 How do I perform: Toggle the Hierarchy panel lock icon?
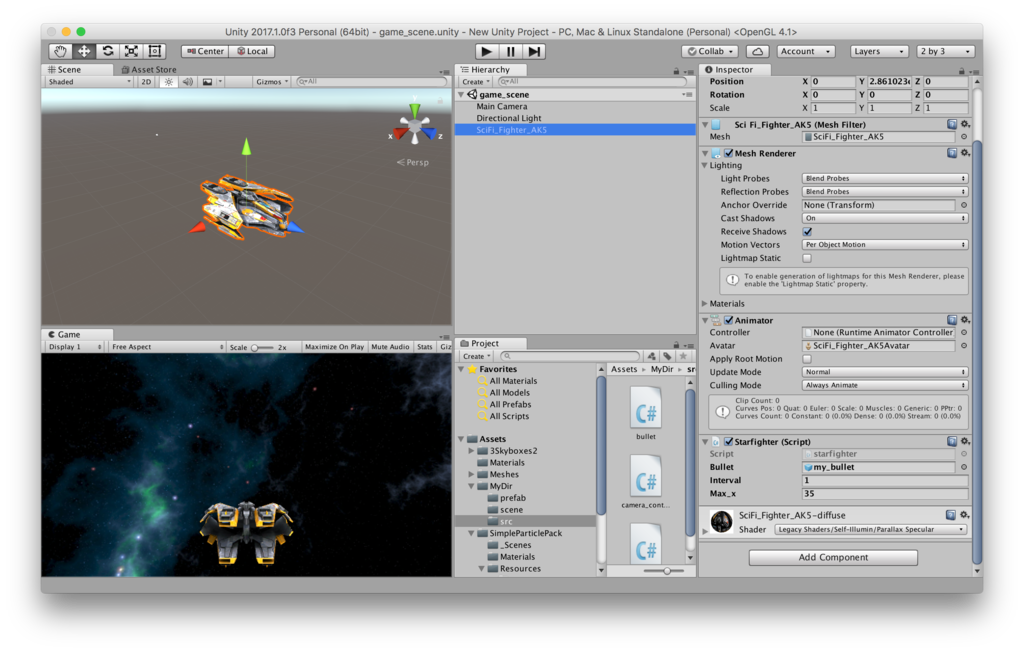click(x=676, y=71)
